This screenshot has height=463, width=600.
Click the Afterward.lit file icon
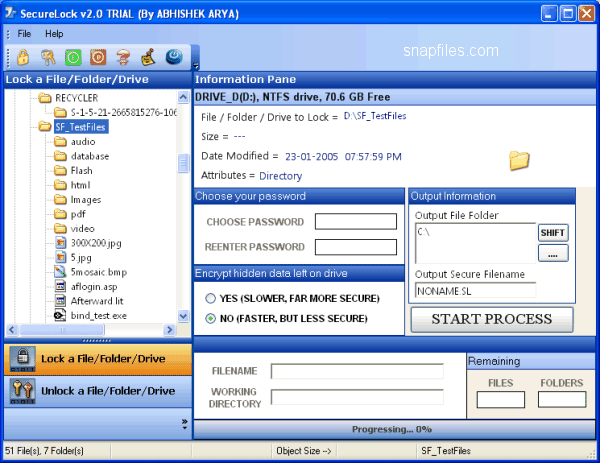coord(60,301)
